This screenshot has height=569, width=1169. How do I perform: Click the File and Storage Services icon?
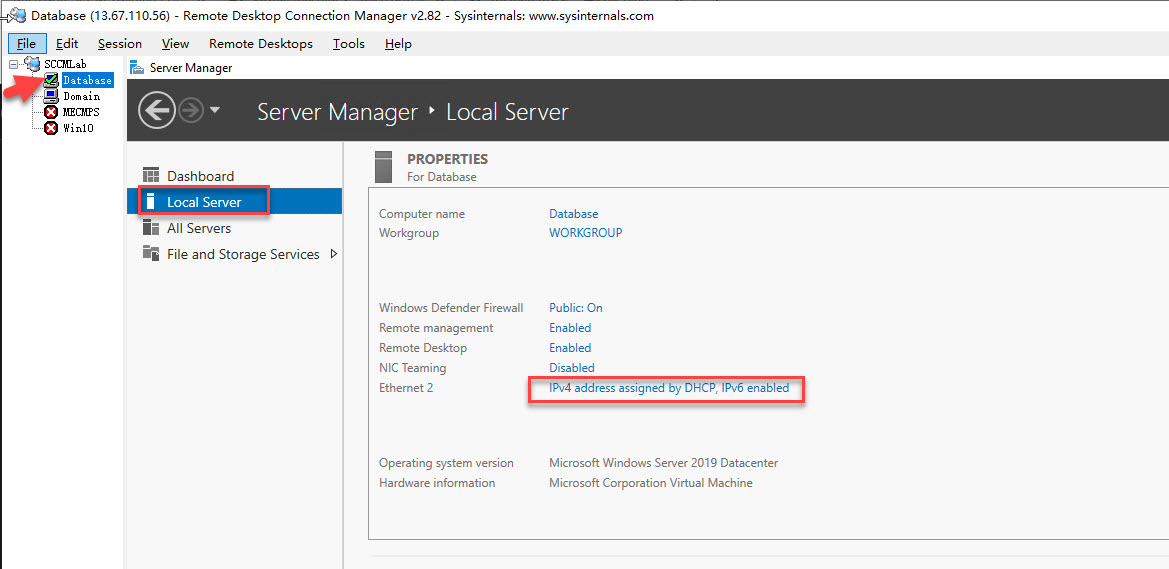151,254
